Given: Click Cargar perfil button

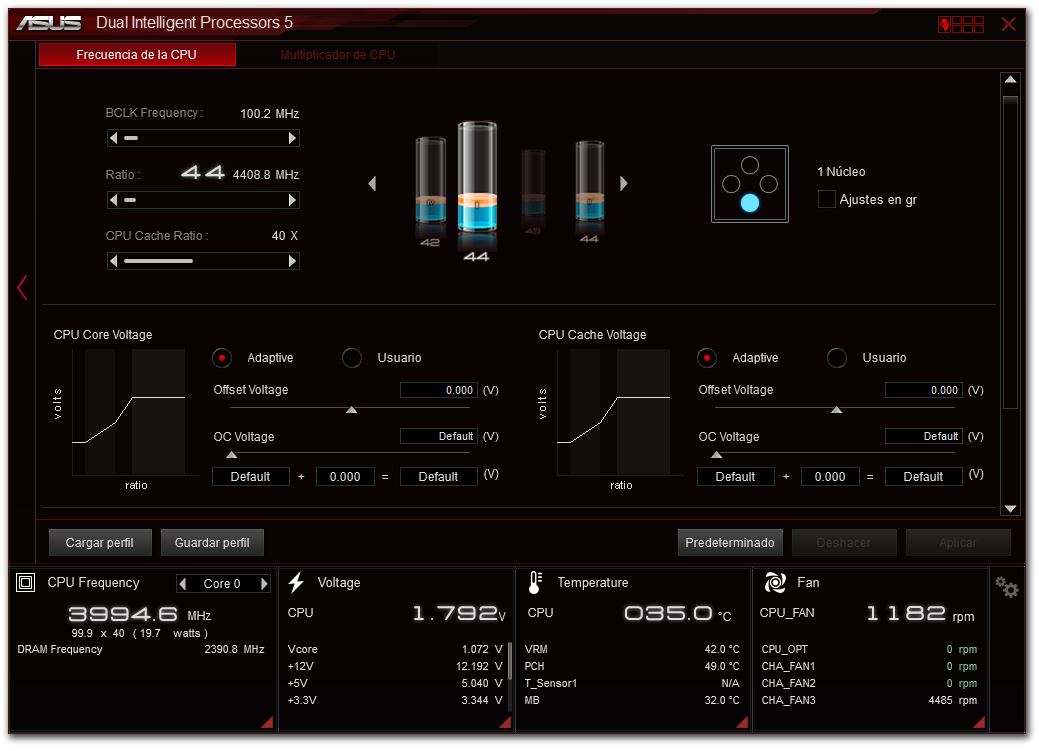Looking at the screenshot, I should (100, 542).
